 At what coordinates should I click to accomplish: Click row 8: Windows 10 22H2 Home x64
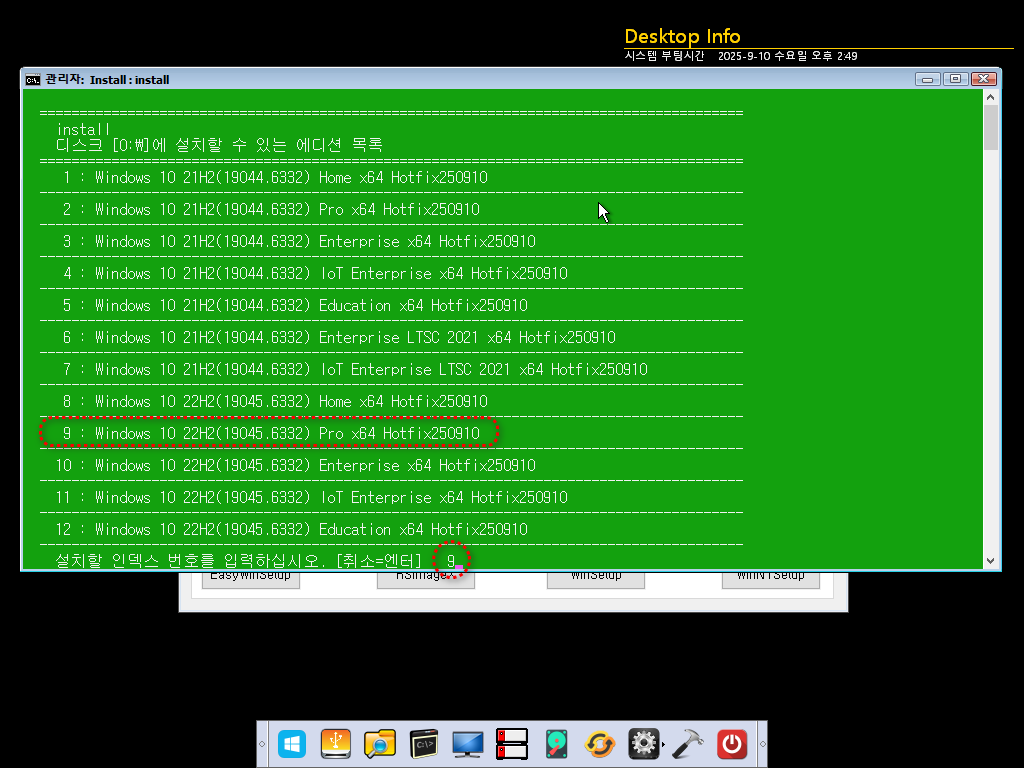[275, 402]
